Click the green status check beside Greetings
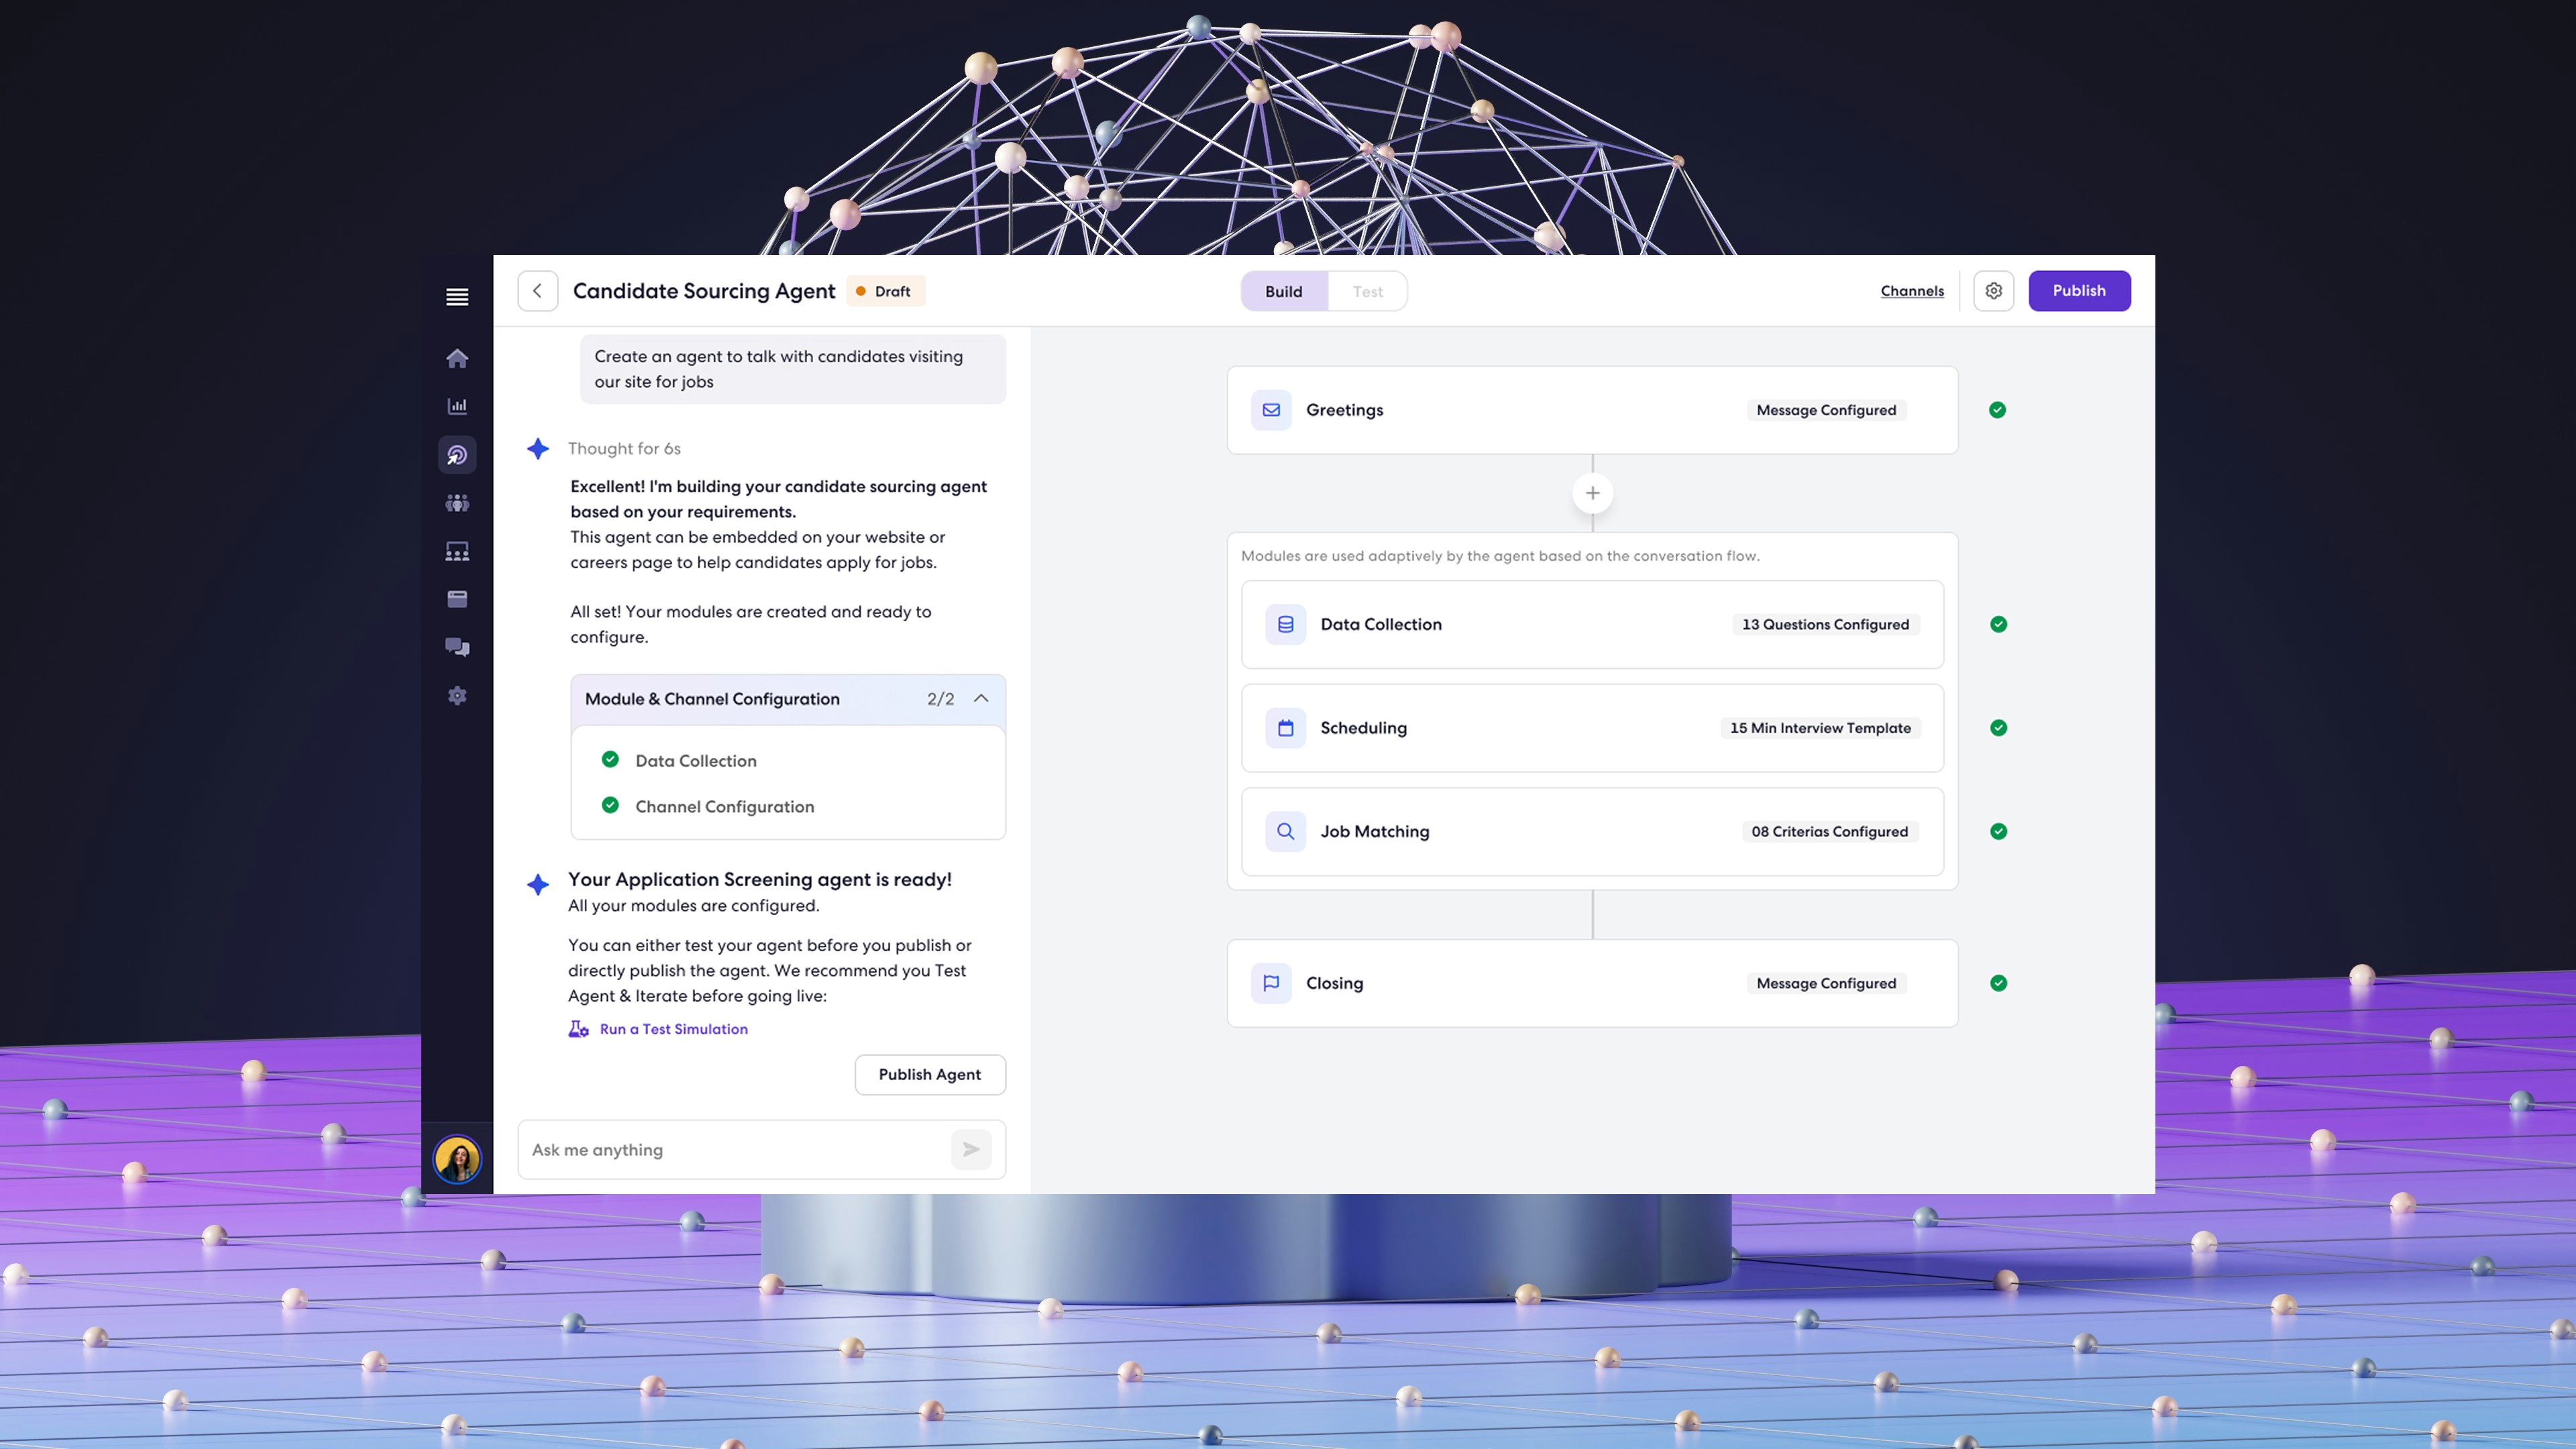The height and width of the screenshot is (1449, 2576). click(x=1997, y=410)
